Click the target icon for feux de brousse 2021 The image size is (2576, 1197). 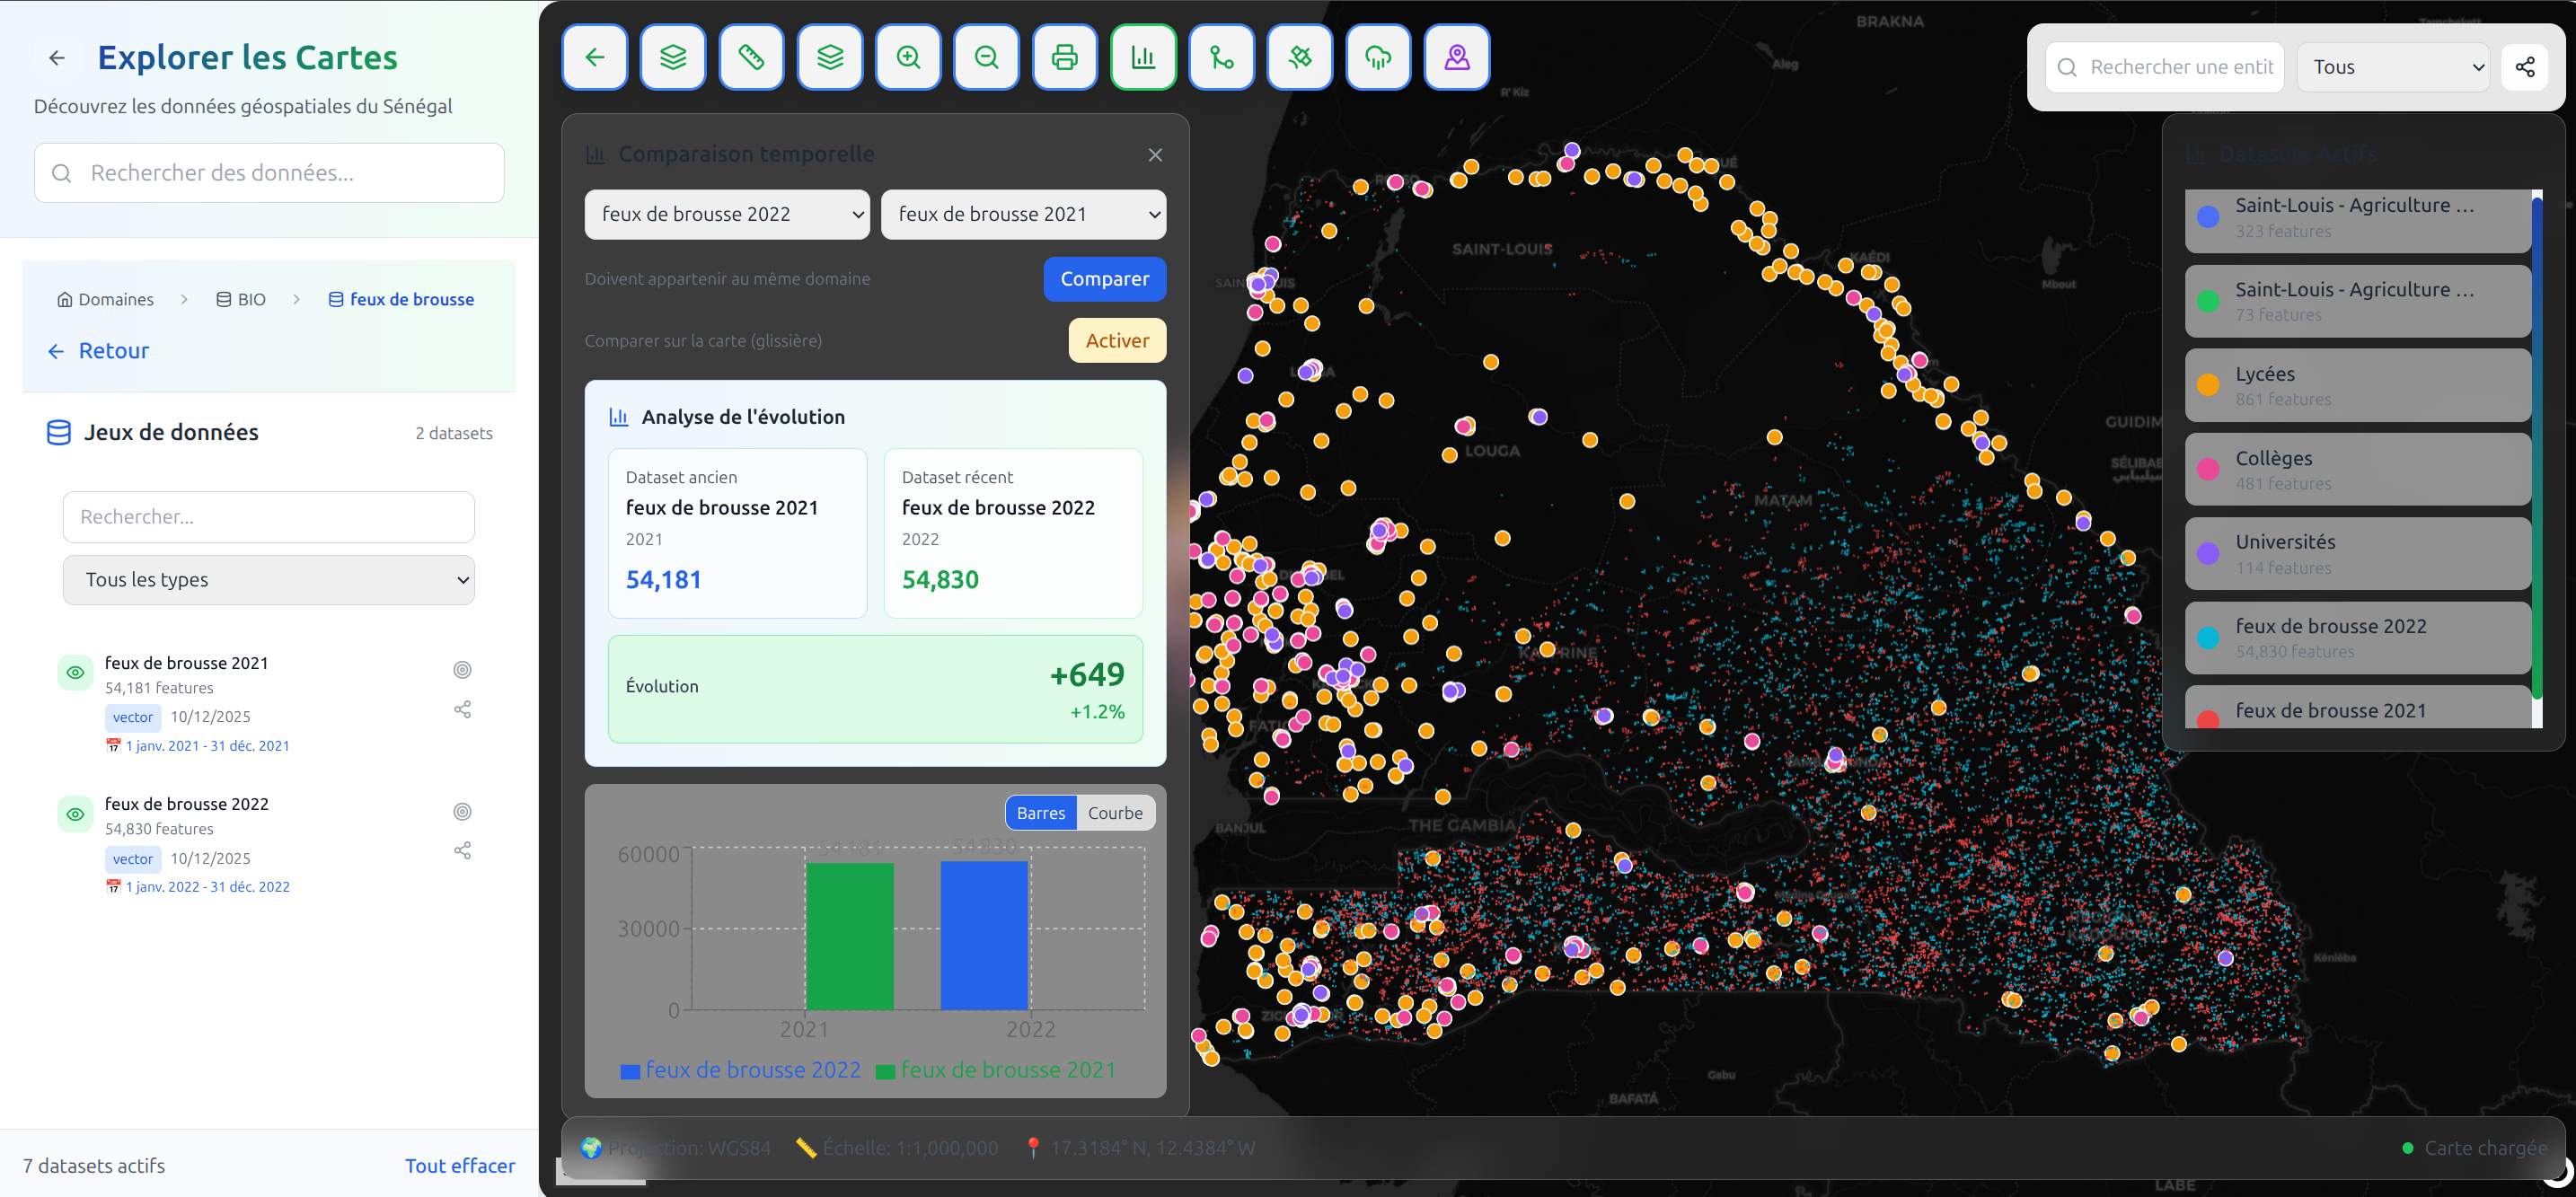(462, 670)
